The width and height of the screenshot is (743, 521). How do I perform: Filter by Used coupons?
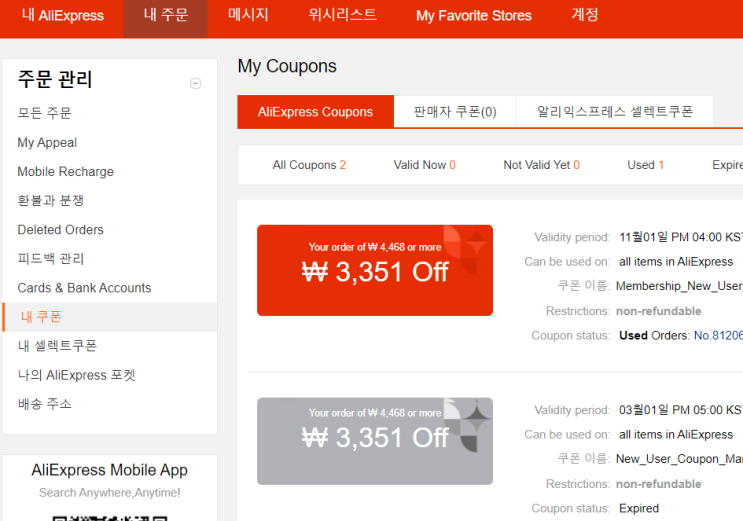[645, 165]
